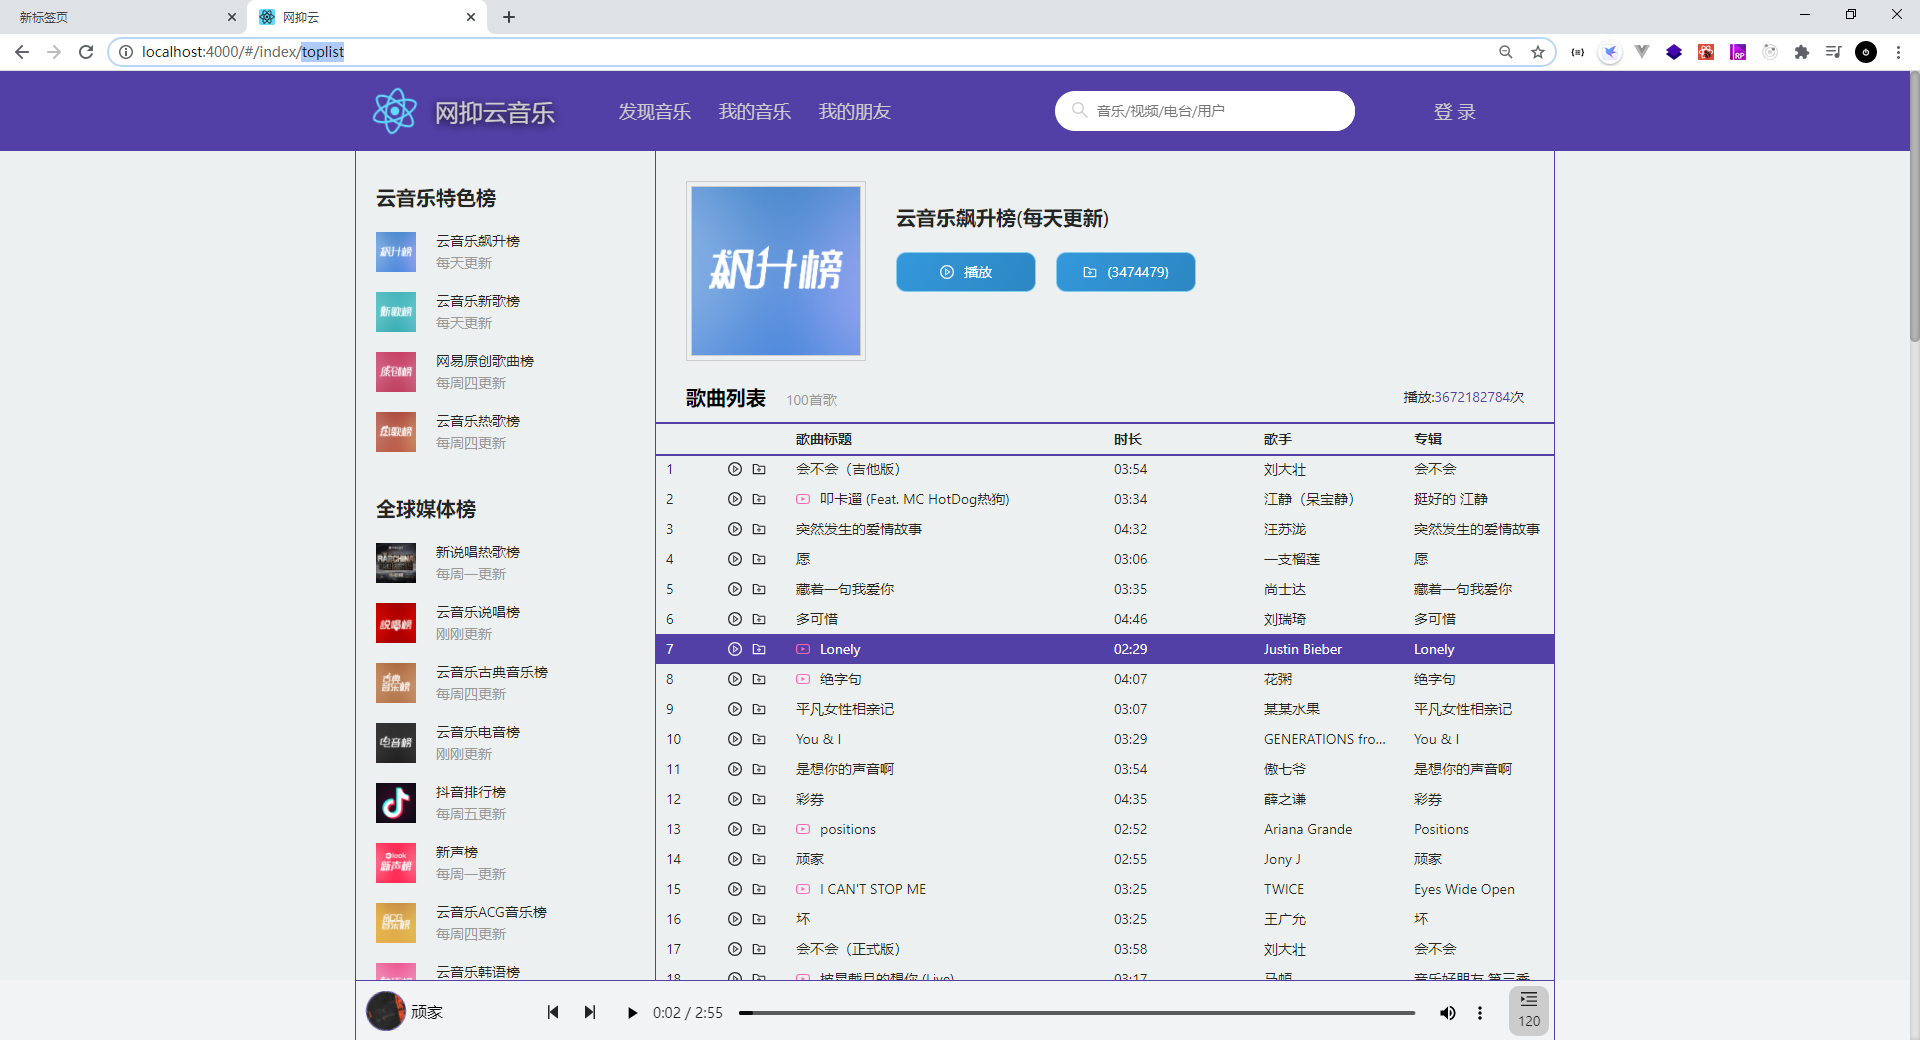Toggle play/pause in the bottom player

click(x=632, y=1013)
